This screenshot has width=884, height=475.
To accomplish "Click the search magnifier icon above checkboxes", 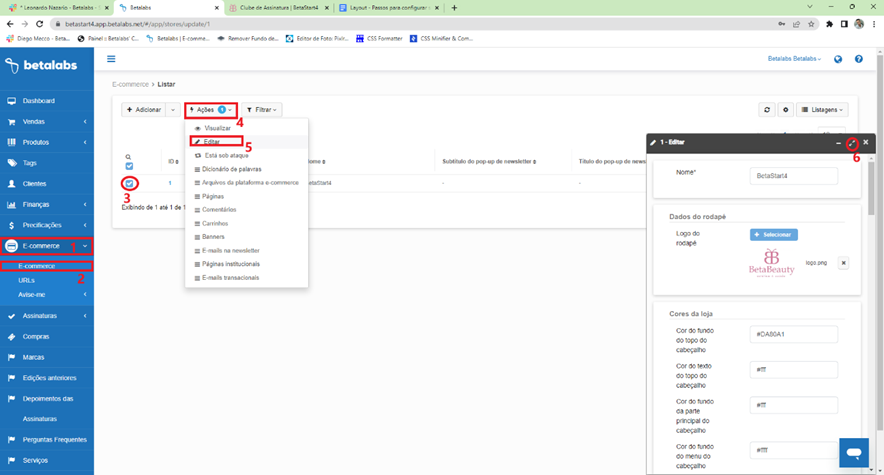I will pyautogui.click(x=129, y=157).
